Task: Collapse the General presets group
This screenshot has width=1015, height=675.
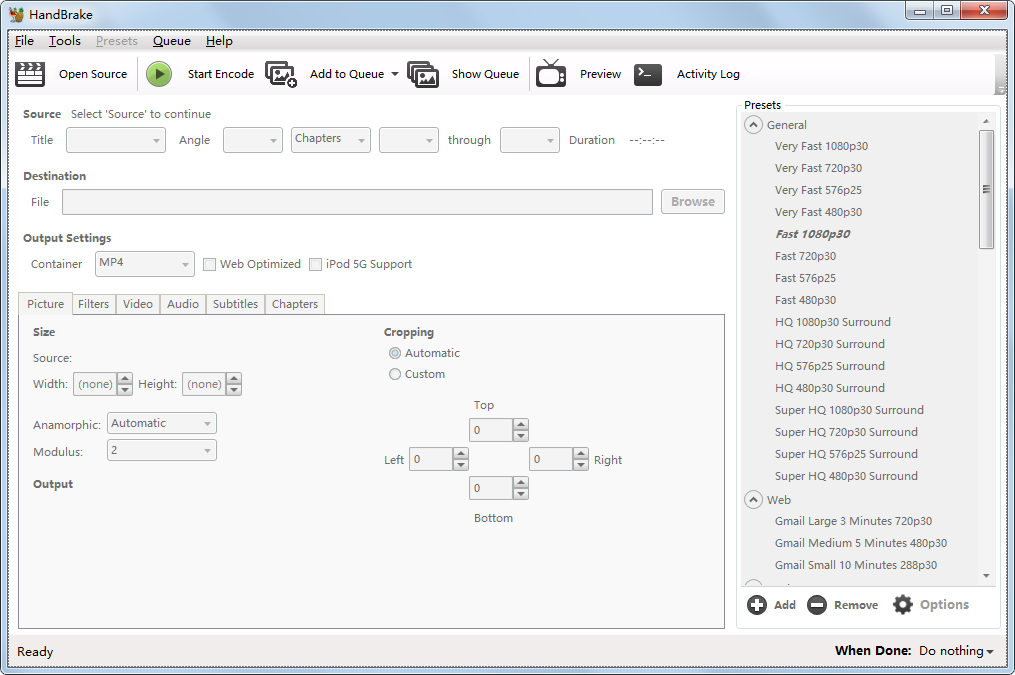Action: [754, 125]
